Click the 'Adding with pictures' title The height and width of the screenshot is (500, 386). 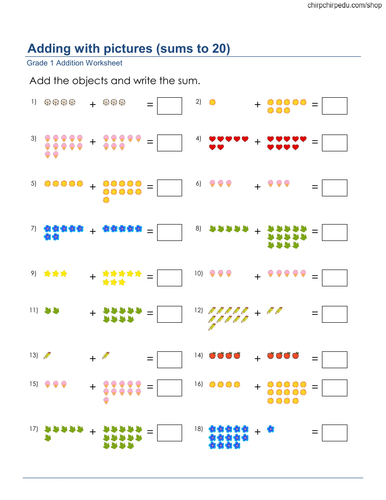pyautogui.click(x=129, y=48)
